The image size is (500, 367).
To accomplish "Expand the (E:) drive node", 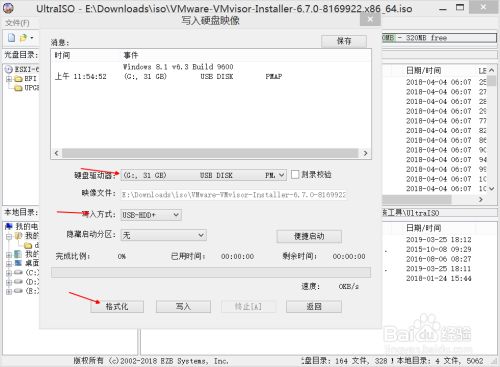I will (9, 291).
